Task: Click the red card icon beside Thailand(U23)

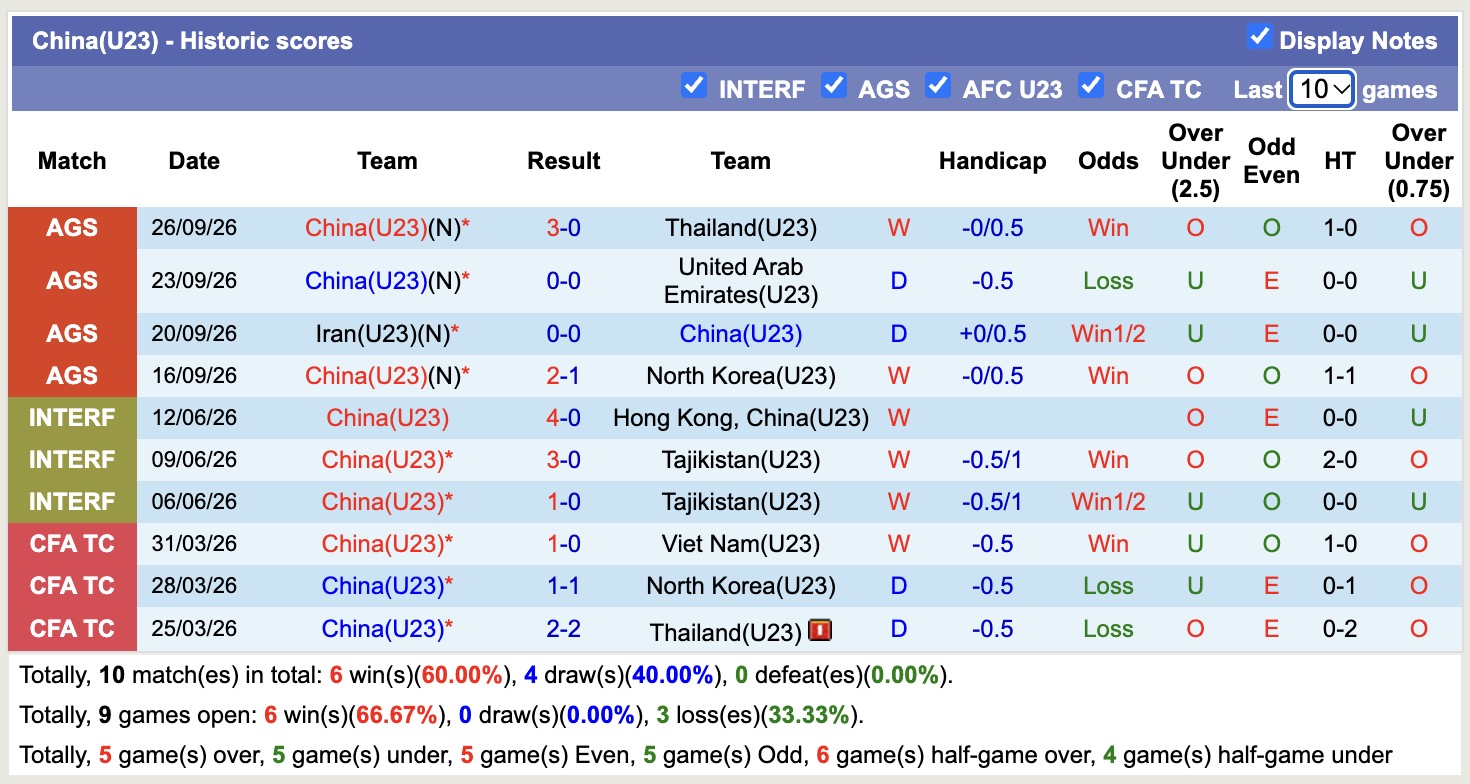Action: (821, 630)
